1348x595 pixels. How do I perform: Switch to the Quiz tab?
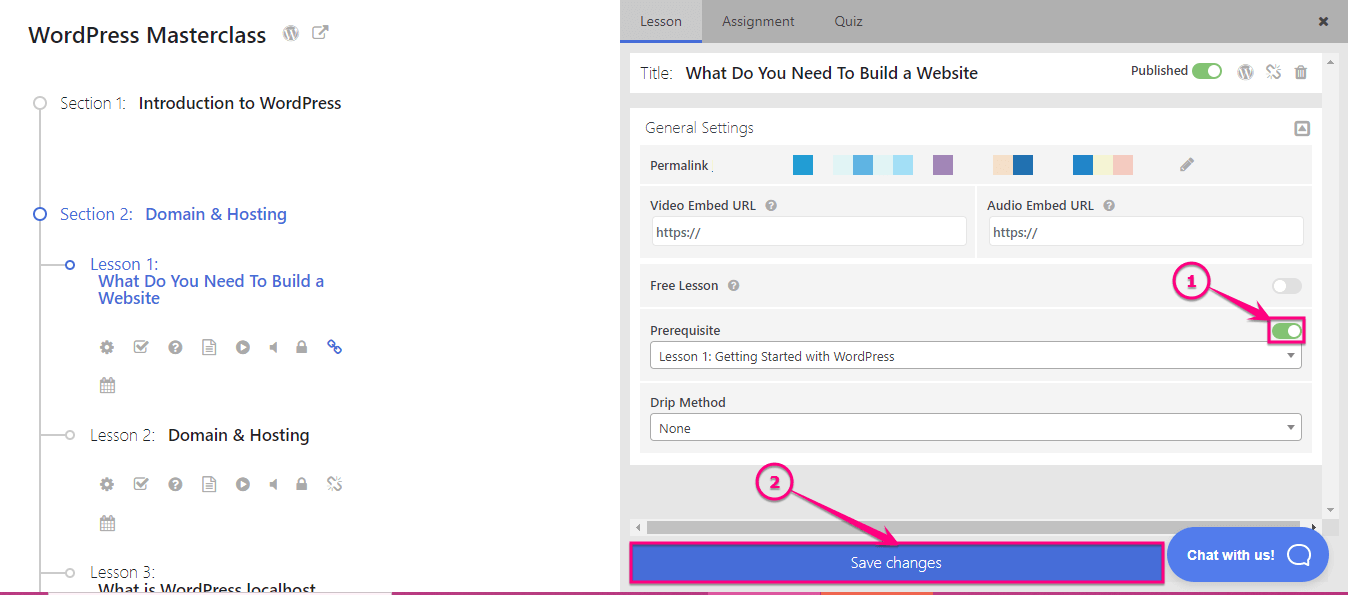(x=849, y=21)
